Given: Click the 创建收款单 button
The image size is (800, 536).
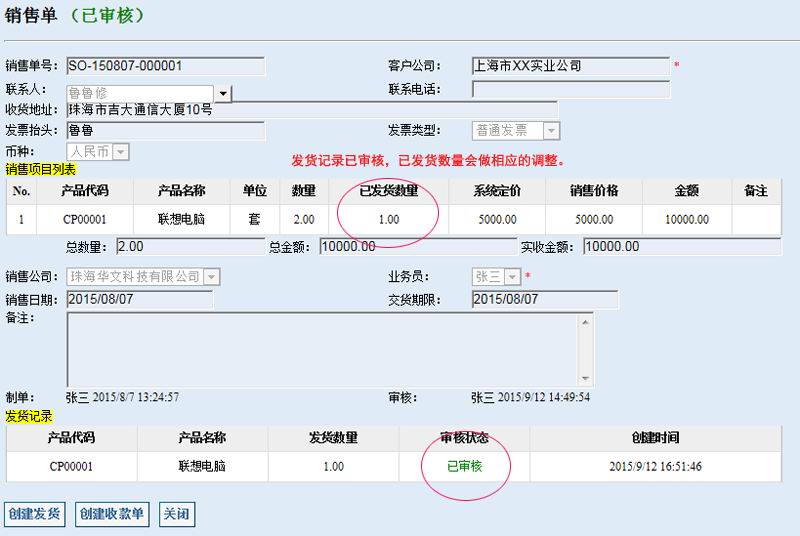Looking at the screenshot, I should coord(112,514).
